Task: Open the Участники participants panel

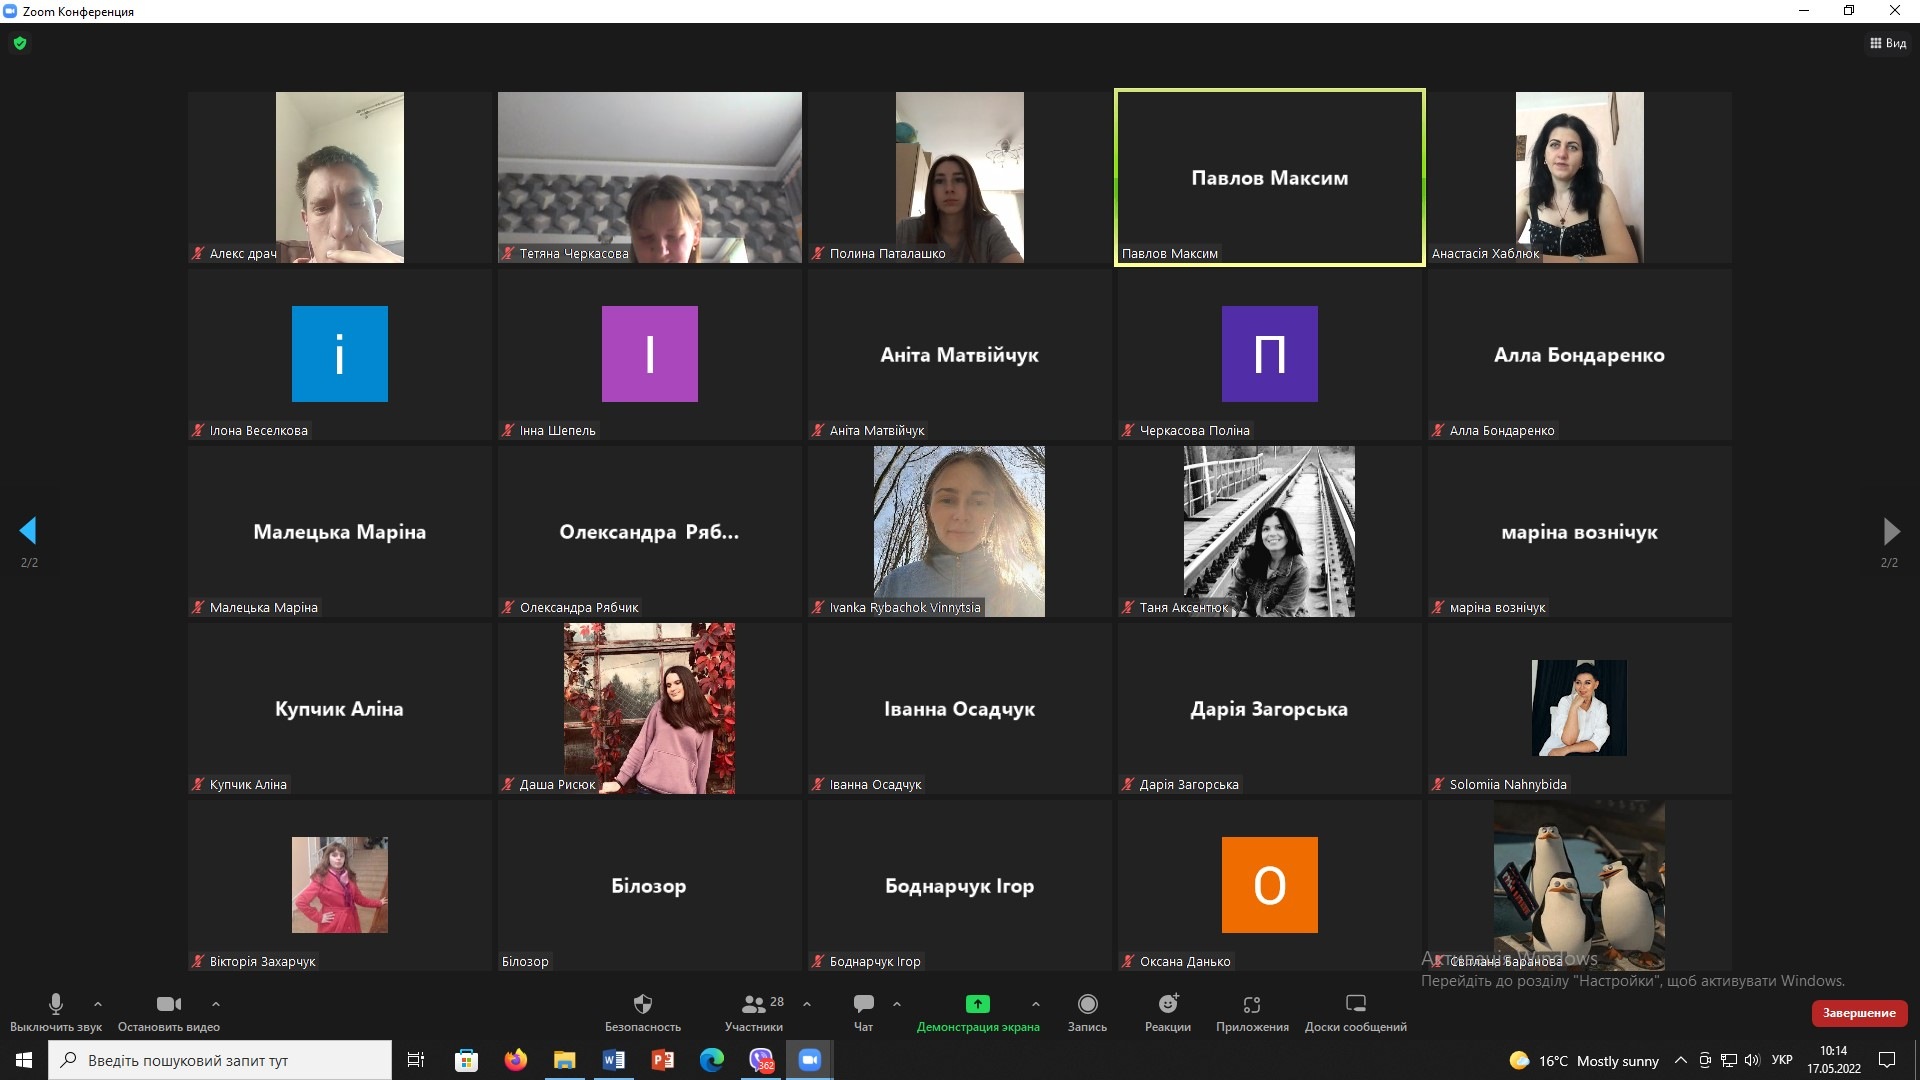Action: click(754, 1004)
